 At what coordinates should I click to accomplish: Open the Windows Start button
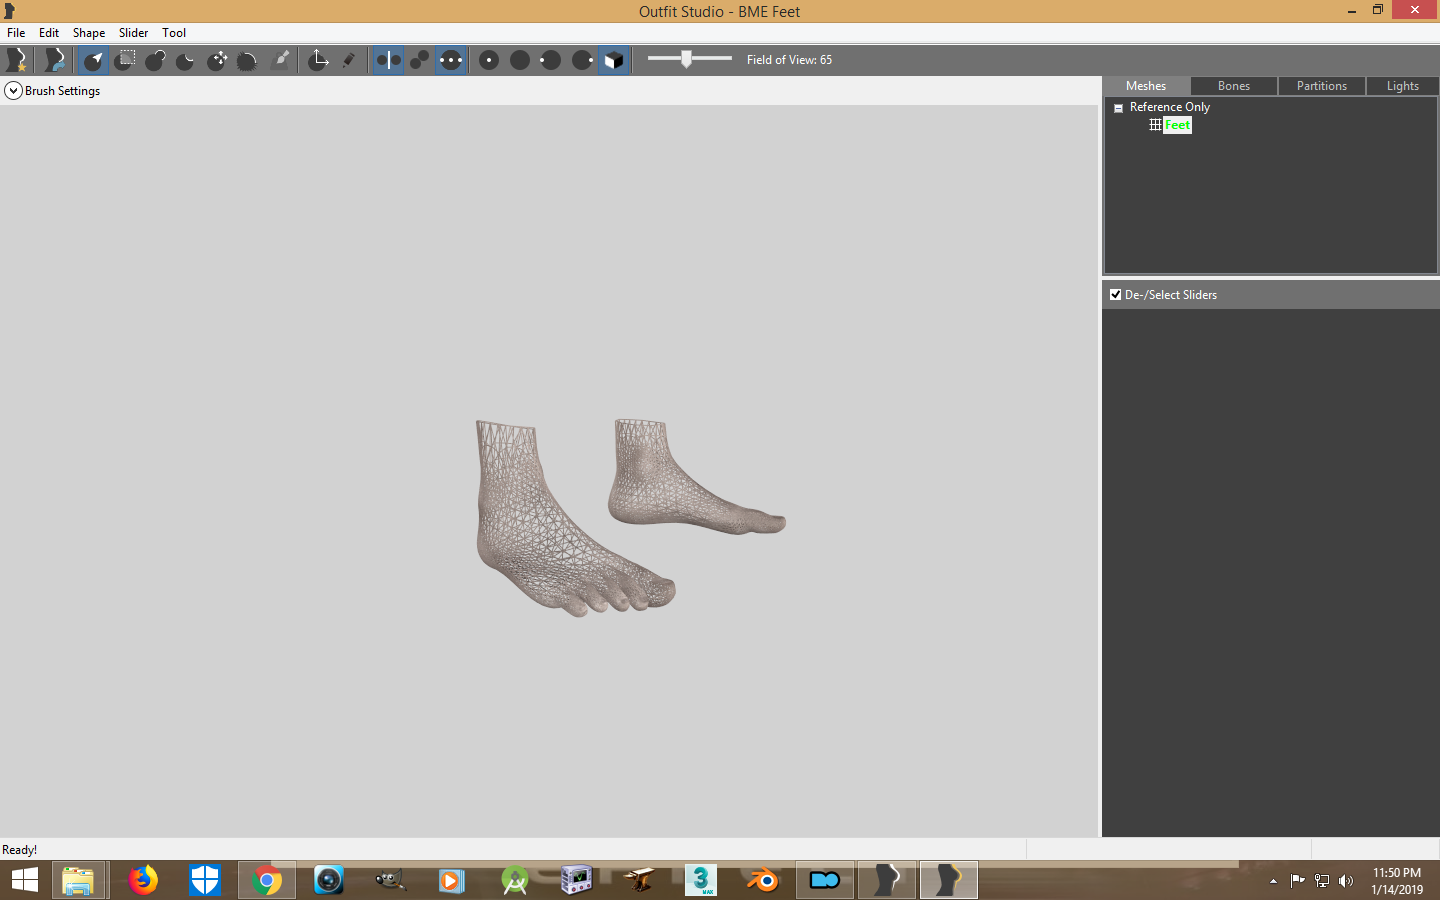click(x=24, y=880)
